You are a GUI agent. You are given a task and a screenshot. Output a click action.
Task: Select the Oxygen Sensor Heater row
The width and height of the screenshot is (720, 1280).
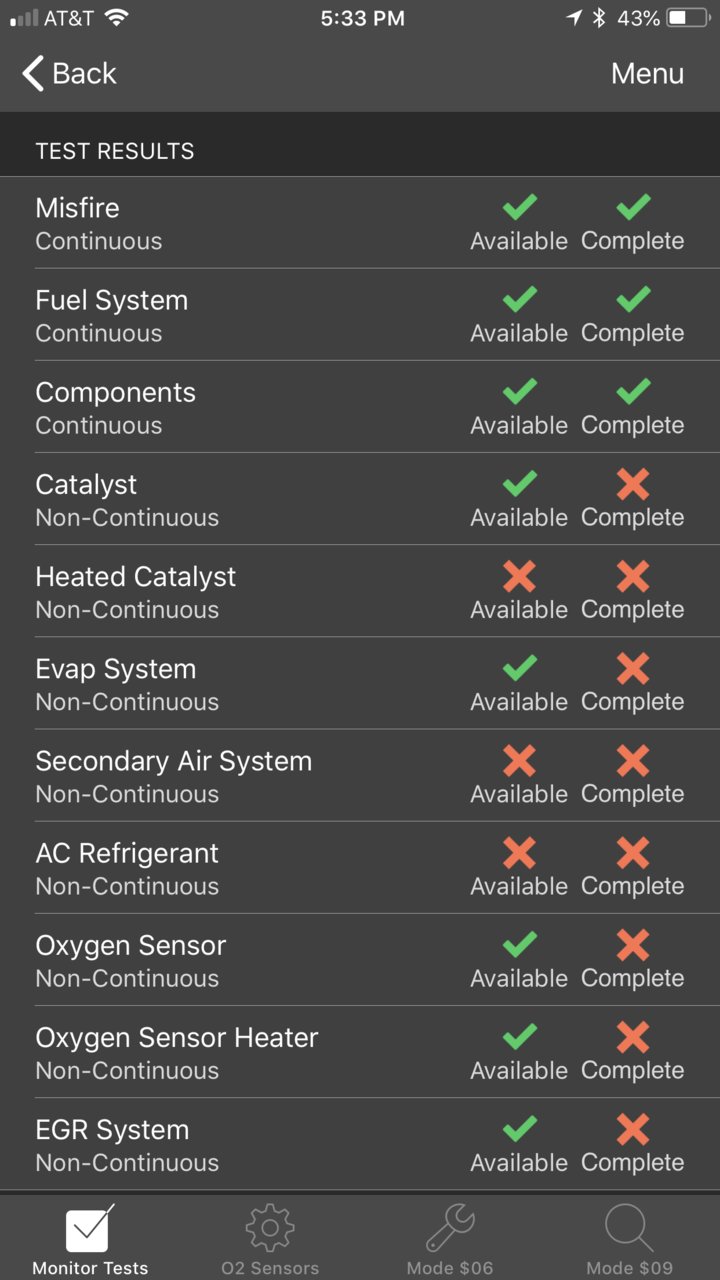click(x=360, y=1052)
